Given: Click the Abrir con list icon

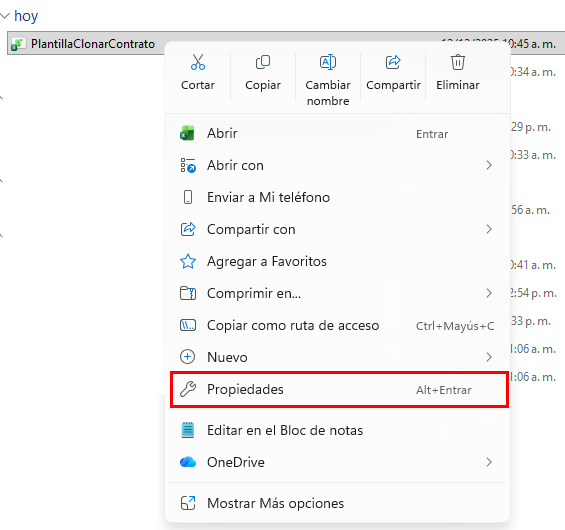Looking at the screenshot, I should point(188,165).
